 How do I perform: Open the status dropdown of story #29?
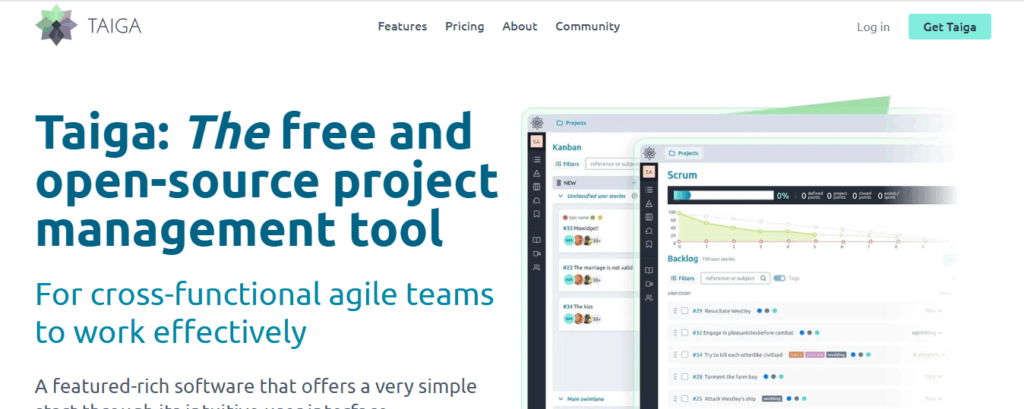pyautogui.click(x=932, y=311)
